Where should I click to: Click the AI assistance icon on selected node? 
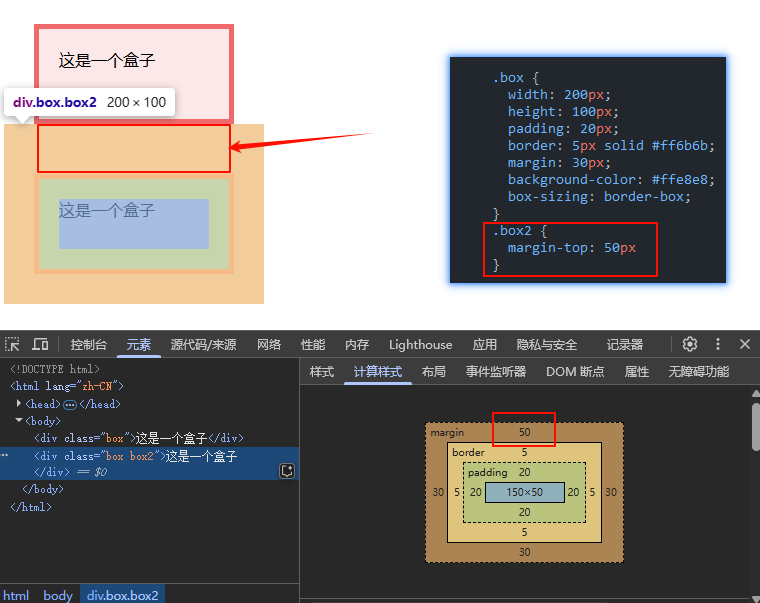tap(287, 471)
